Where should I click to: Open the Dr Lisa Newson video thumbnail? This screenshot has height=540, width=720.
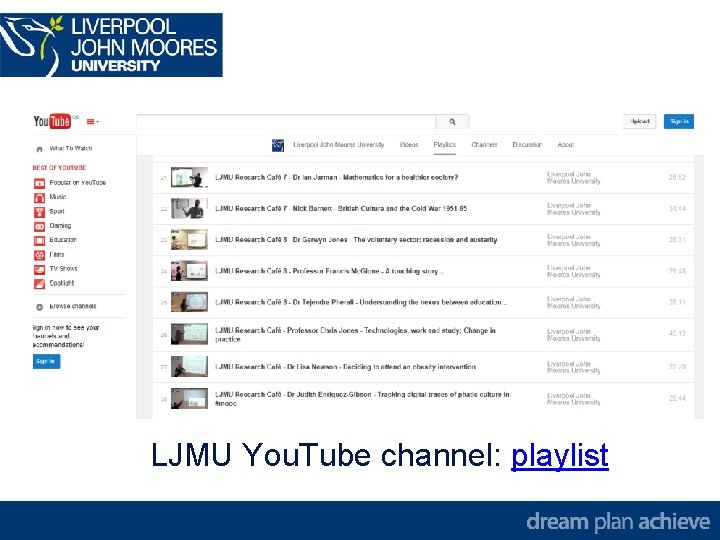189,366
